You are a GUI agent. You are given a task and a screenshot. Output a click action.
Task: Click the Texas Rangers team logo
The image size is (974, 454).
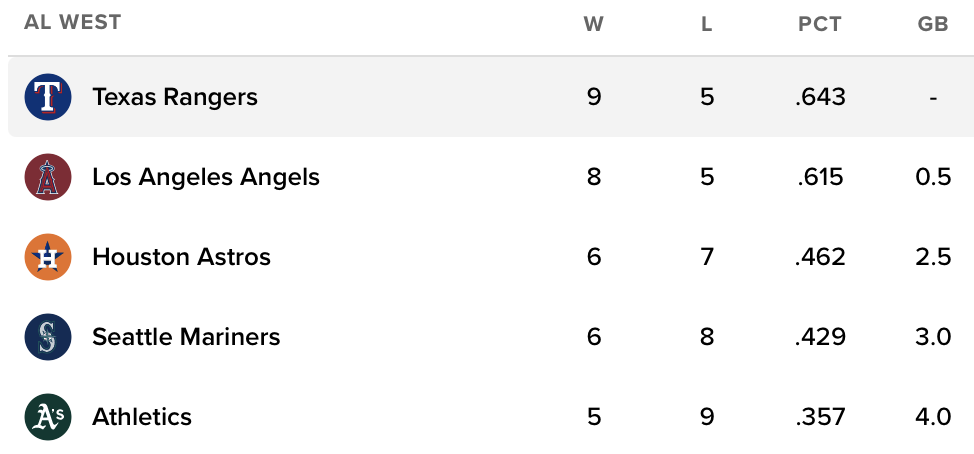[48, 97]
